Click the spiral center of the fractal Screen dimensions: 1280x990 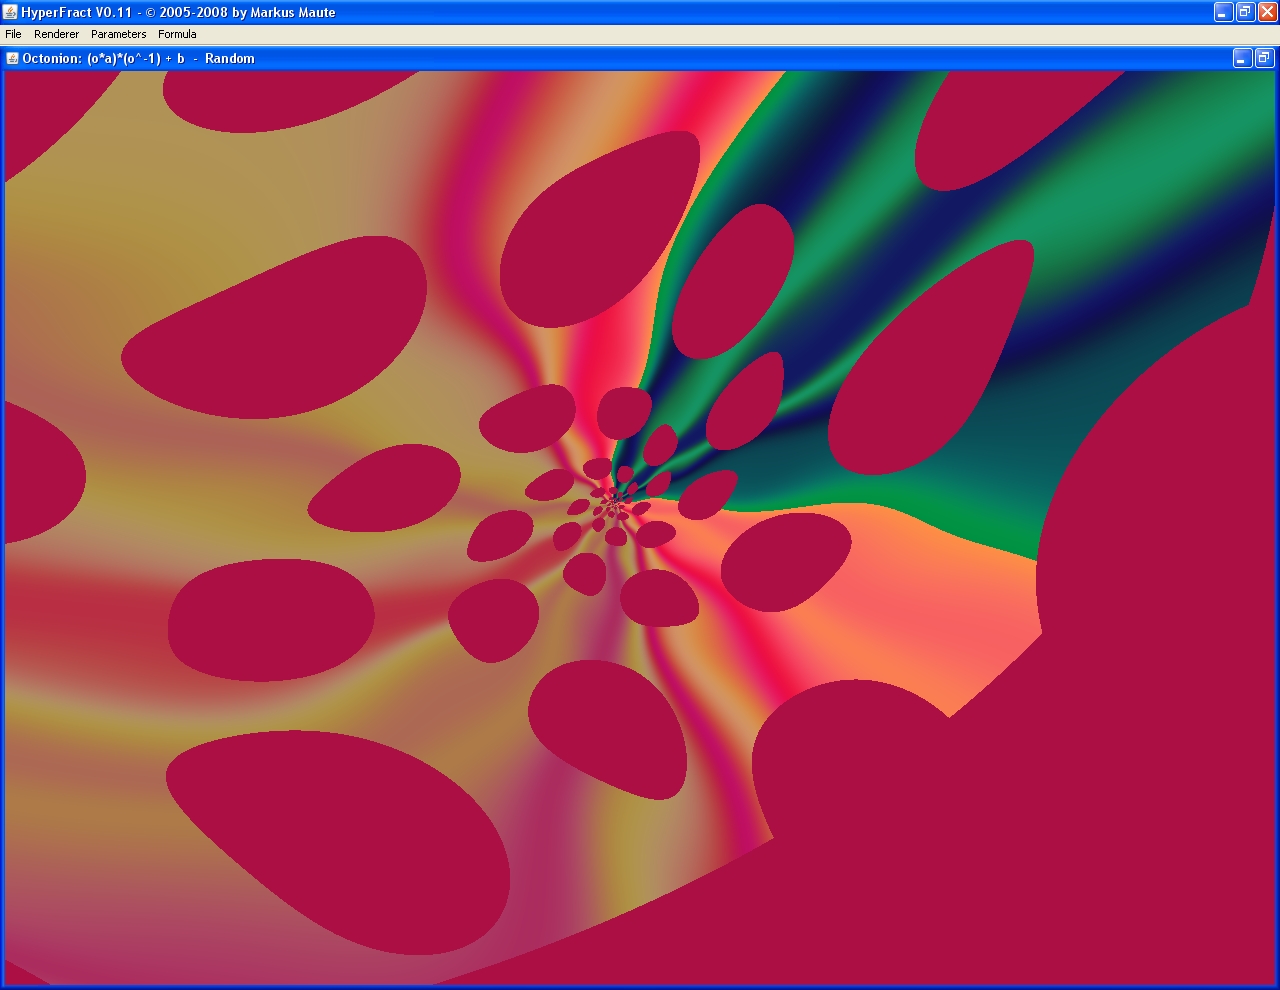click(613, 500)
